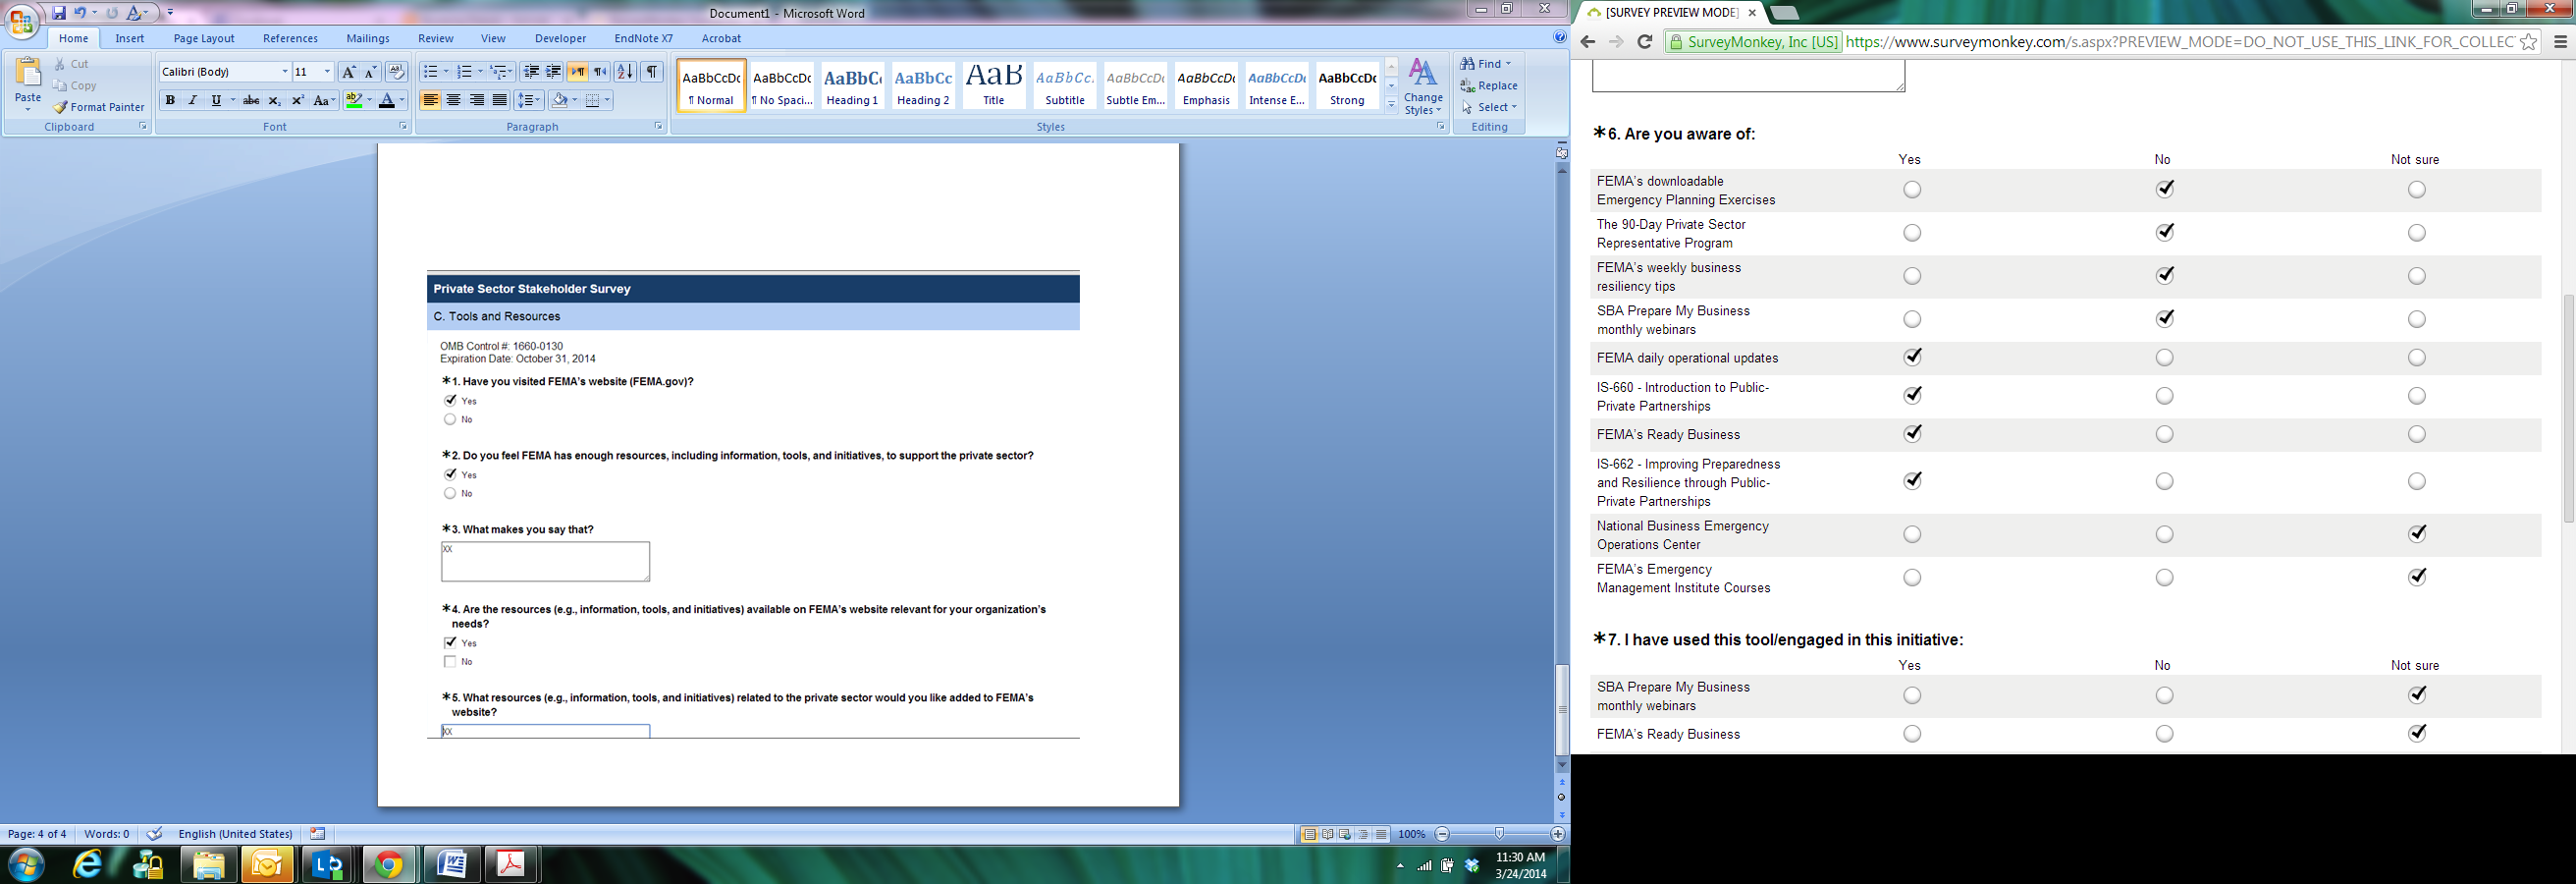Open Adobe Acrobat from the taskbar
The width and height of the screenshot is (2576, 884).
pyautogui.click(x=511, y=864)
